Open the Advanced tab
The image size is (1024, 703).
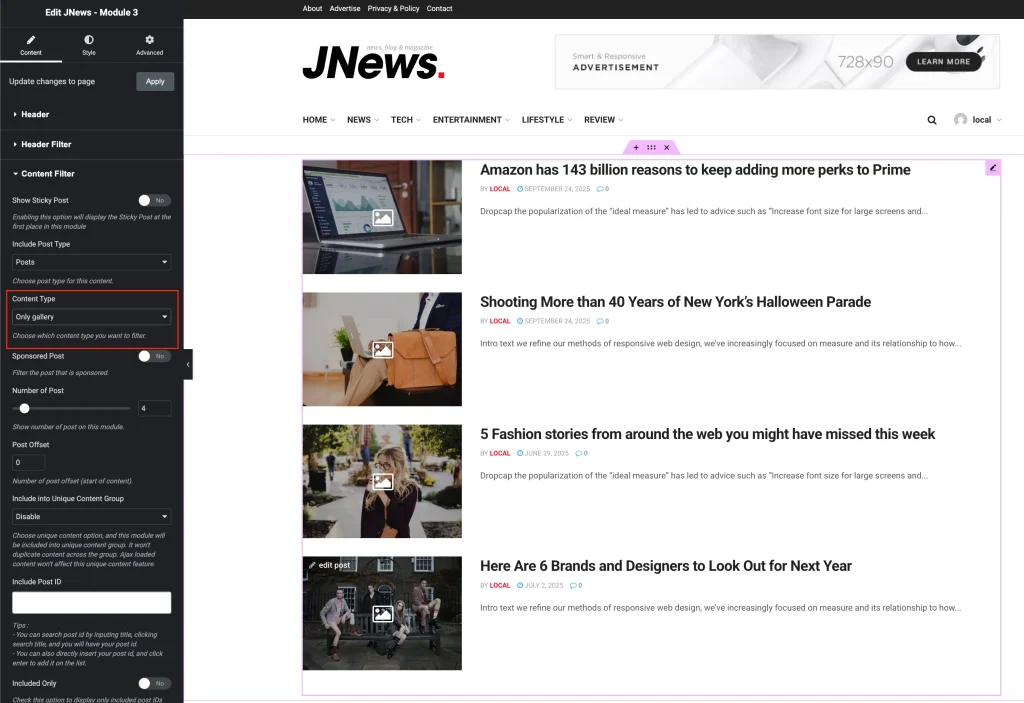pos(149,45)
